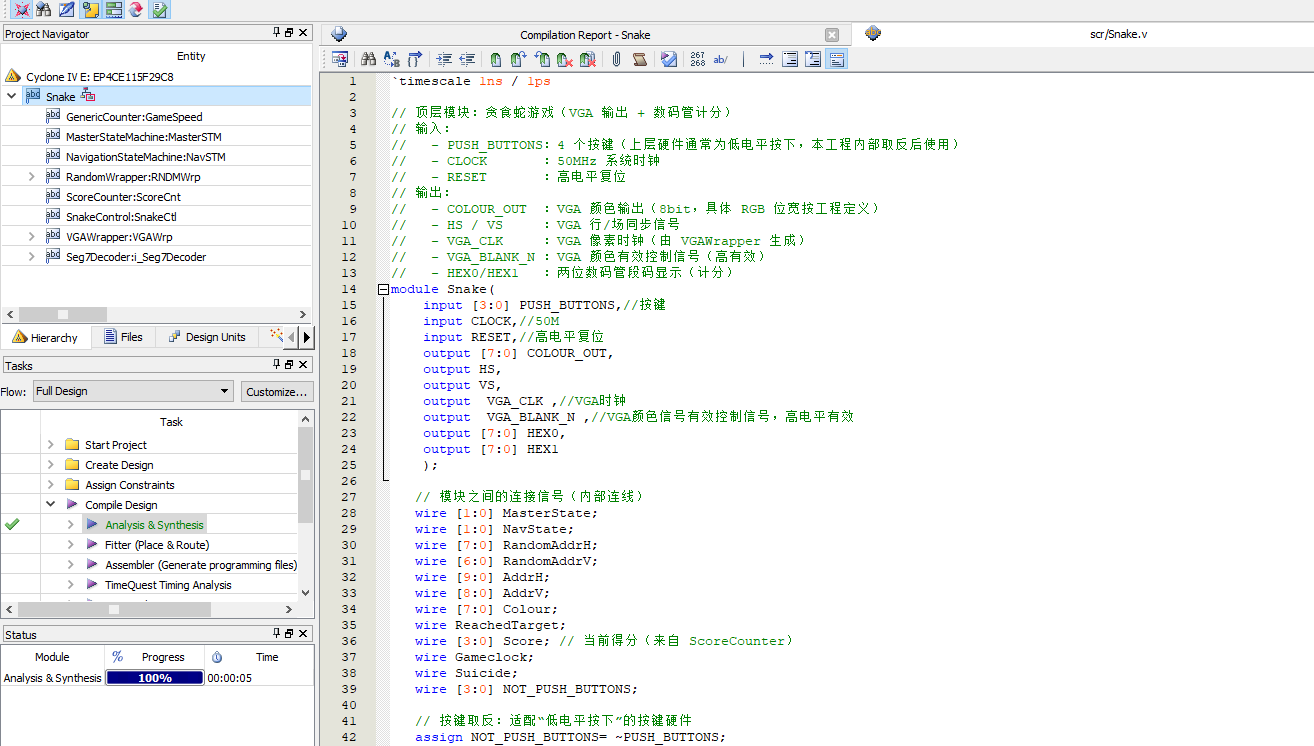Screen dimensions: 1314x746
Task: Click the green checkmark document icon
Action: (x=160, y=10)
